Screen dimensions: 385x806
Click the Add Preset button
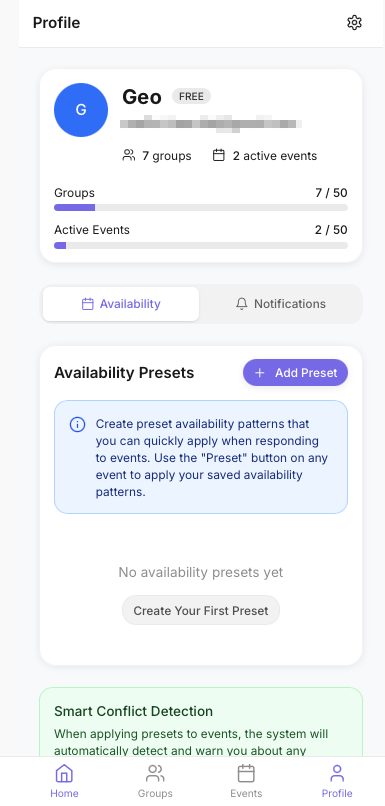tap(296, 373)
